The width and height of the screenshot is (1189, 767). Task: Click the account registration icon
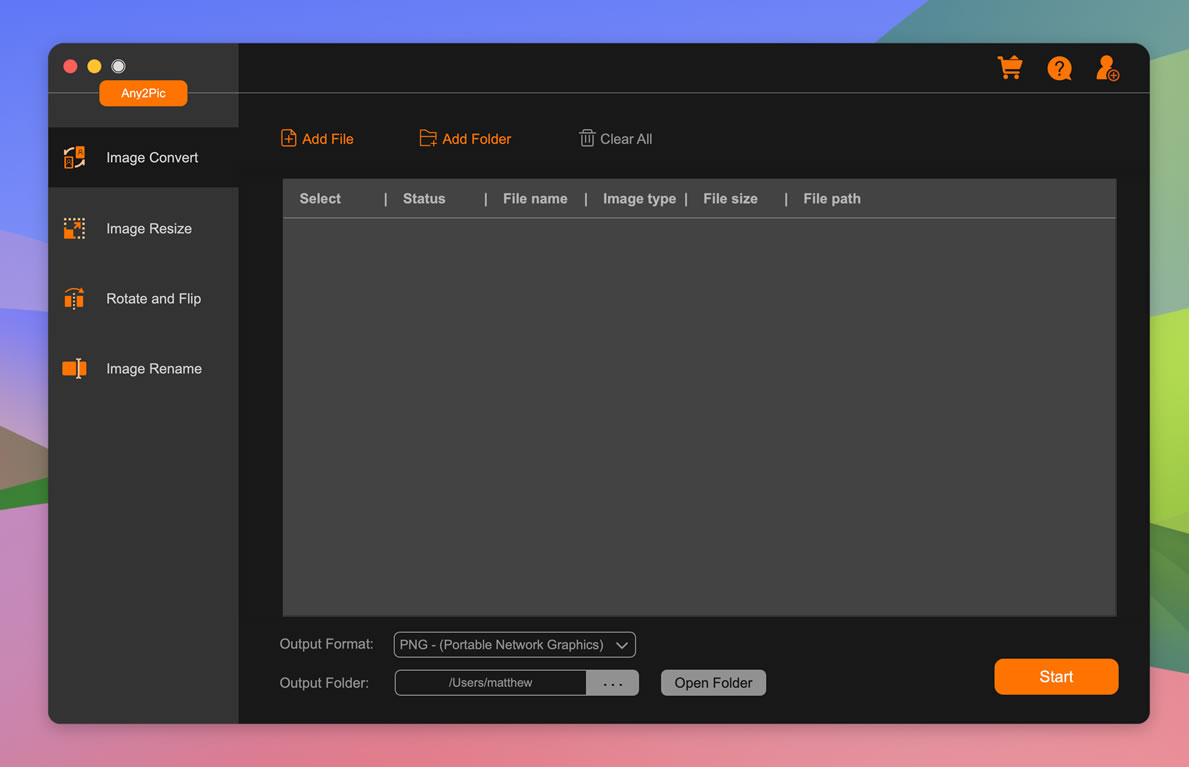point(1107,68)
